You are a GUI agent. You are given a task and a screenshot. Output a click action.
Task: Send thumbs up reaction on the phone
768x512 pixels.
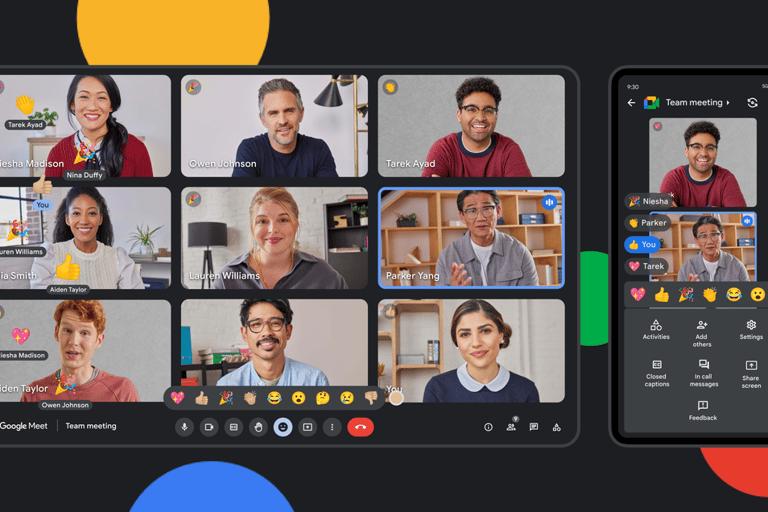(662, 294)
